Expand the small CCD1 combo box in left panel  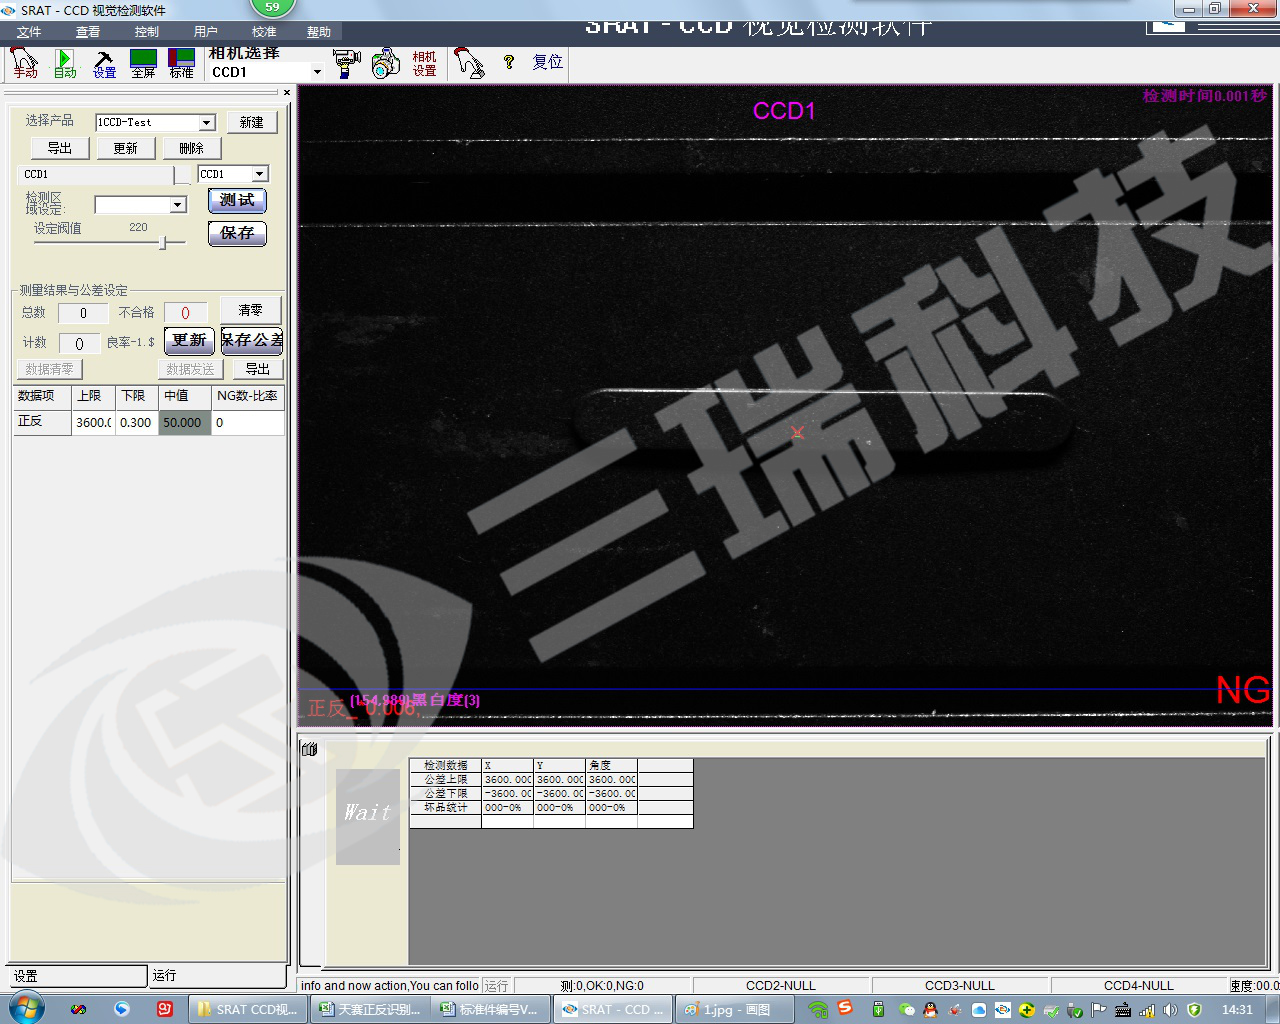pyautogui.click(x=260, y=174)
